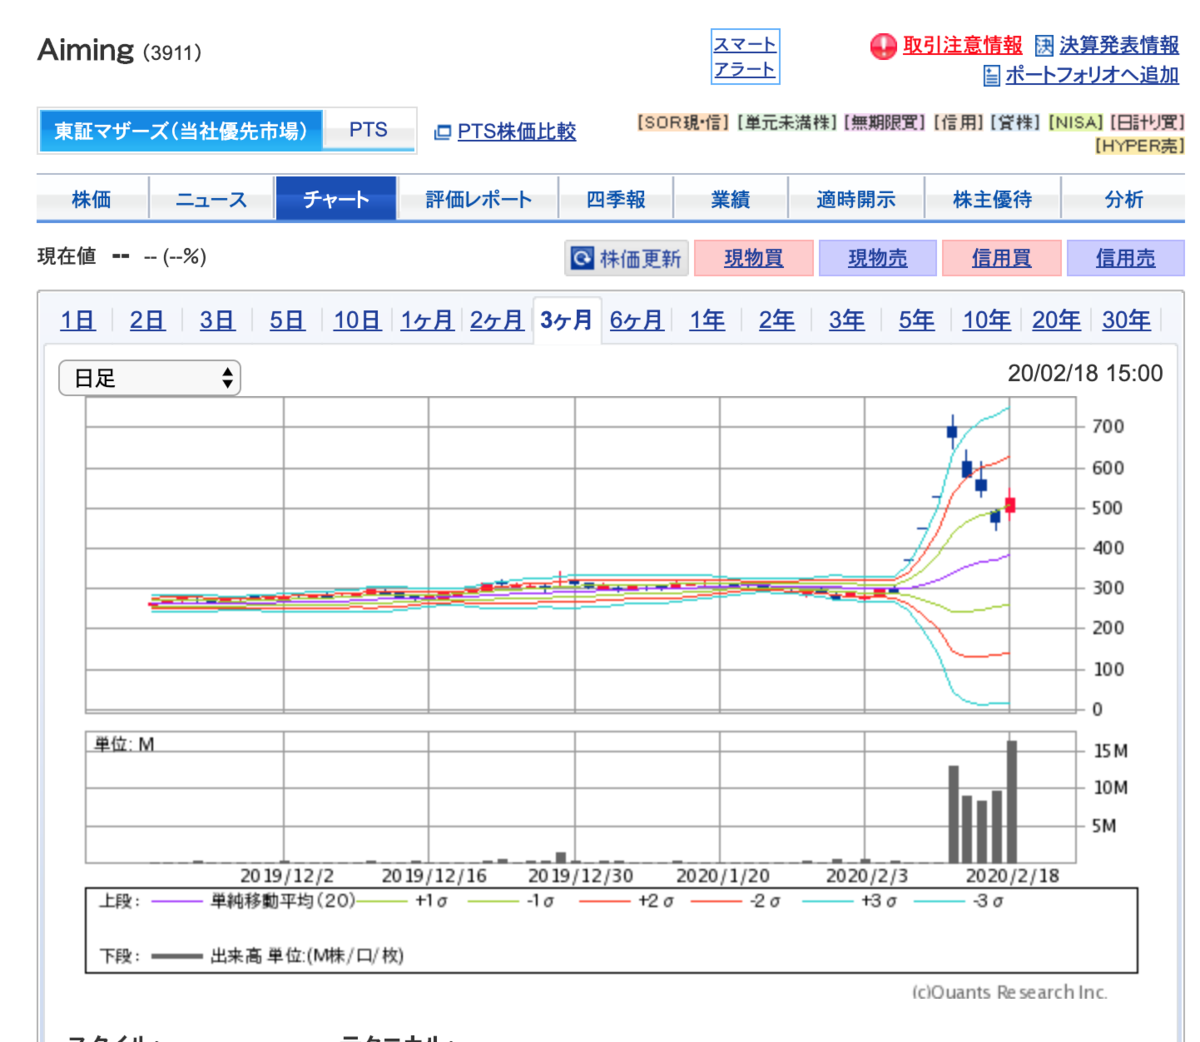Viewport: 1200px width, 1042px height.
Task: Click the PTS price comparison window icon
Action: click(x=442, y=132)
